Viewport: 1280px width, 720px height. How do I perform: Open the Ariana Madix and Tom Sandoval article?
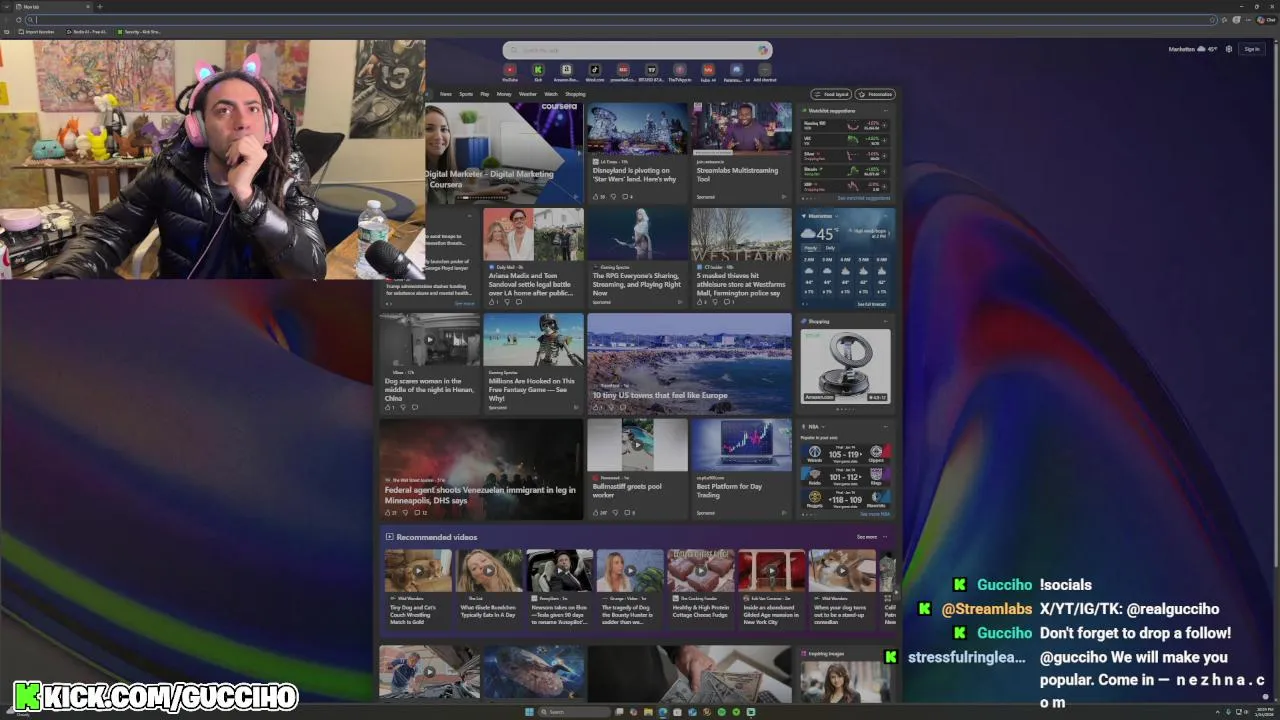pyautogui.click(x=533, y=258)
